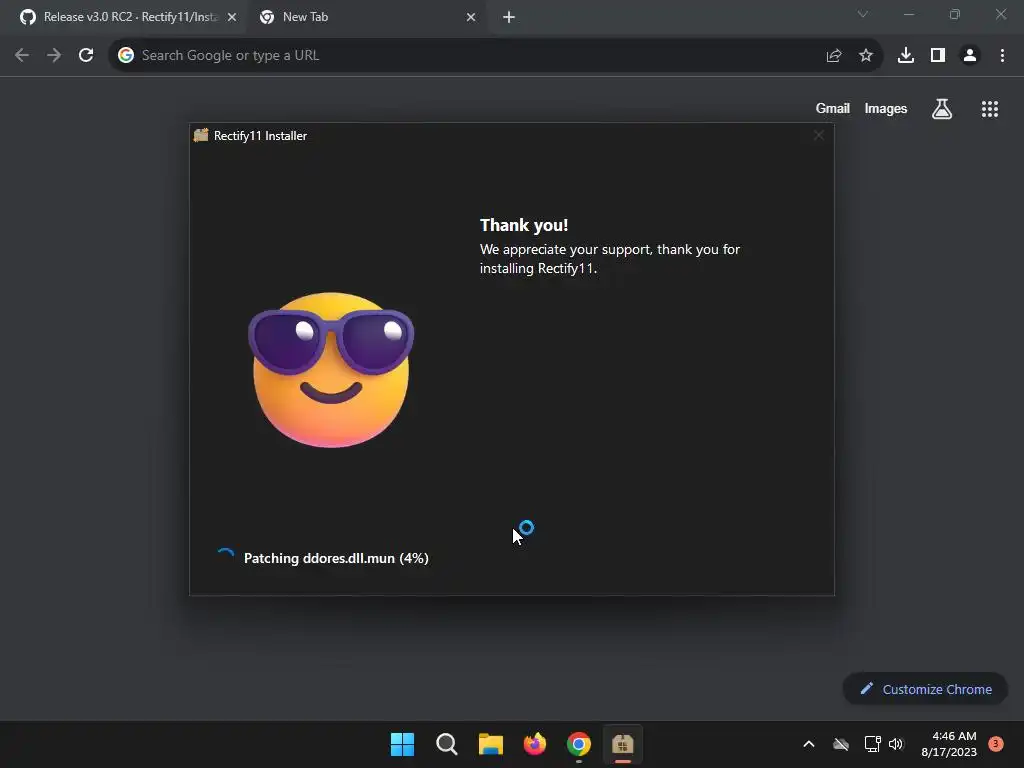
Task: Click the Patching ddores.dll.mun (4%) status
Action: click(x=336, y=558)
